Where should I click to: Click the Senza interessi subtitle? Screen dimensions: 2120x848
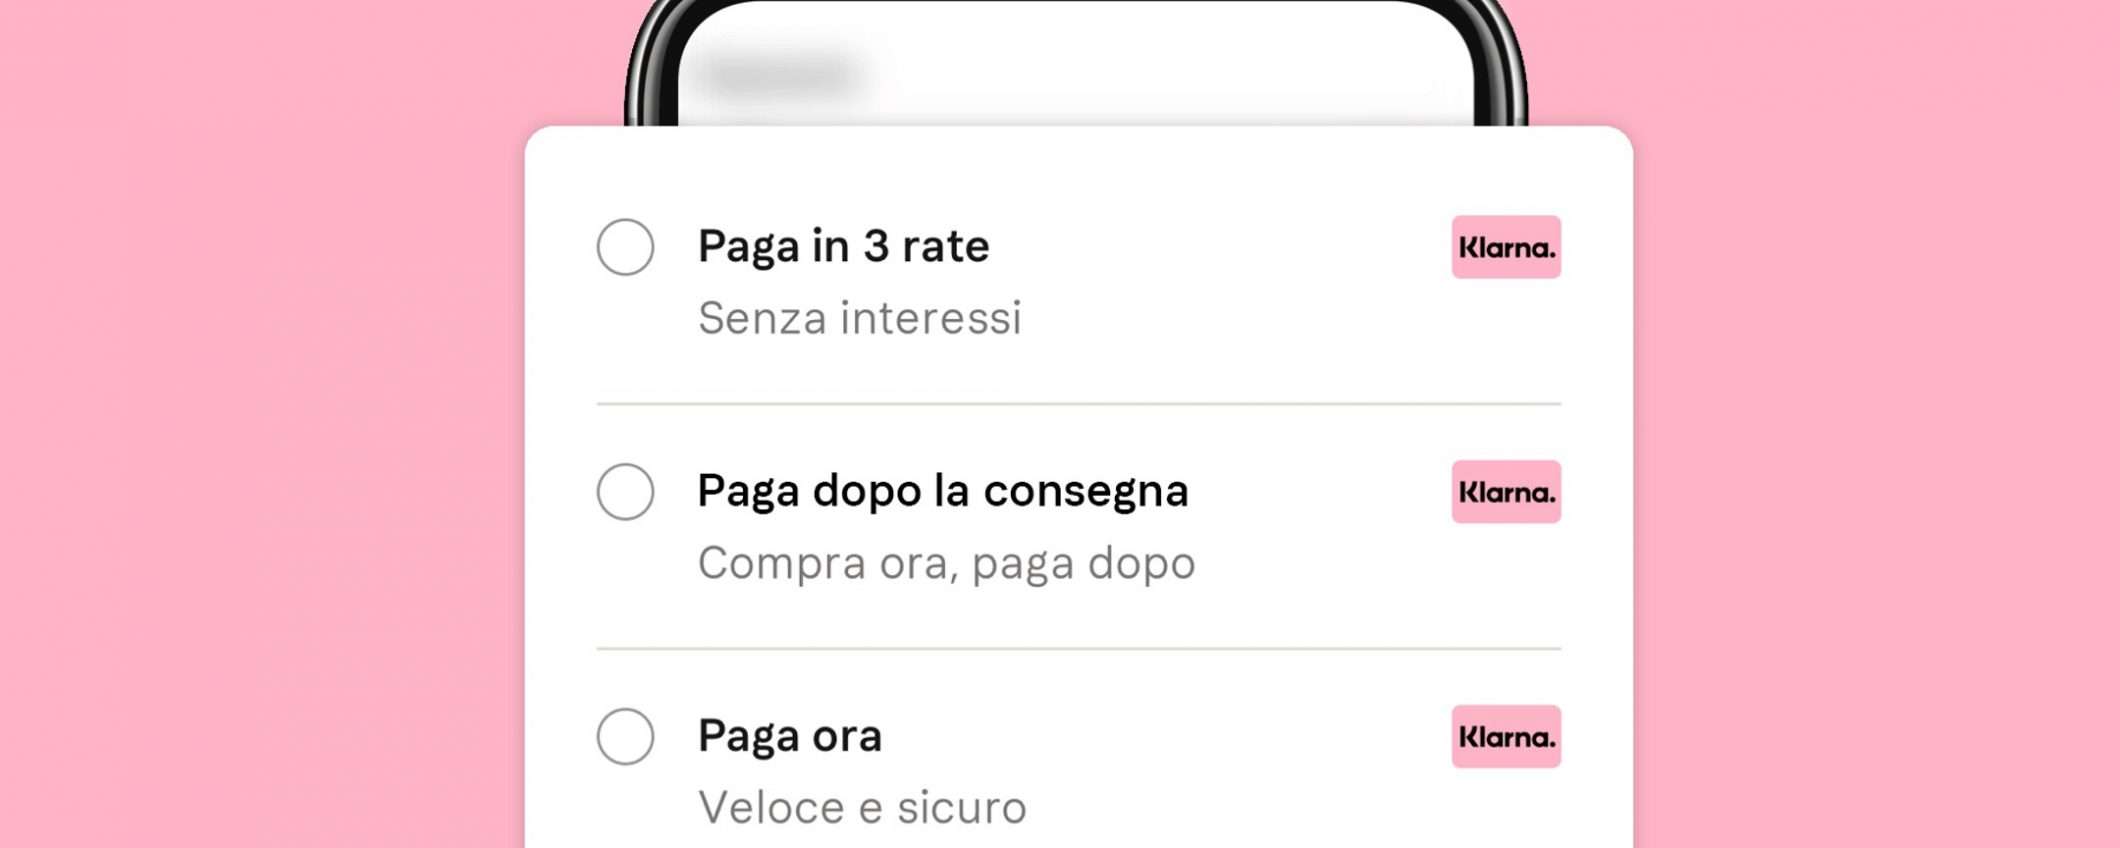click(859, 319)
